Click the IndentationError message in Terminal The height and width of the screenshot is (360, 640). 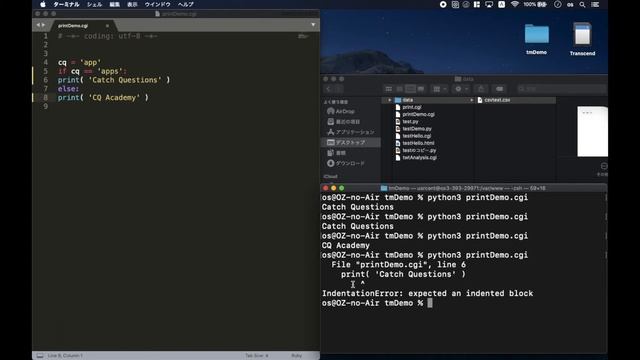[x=427, y=293]
